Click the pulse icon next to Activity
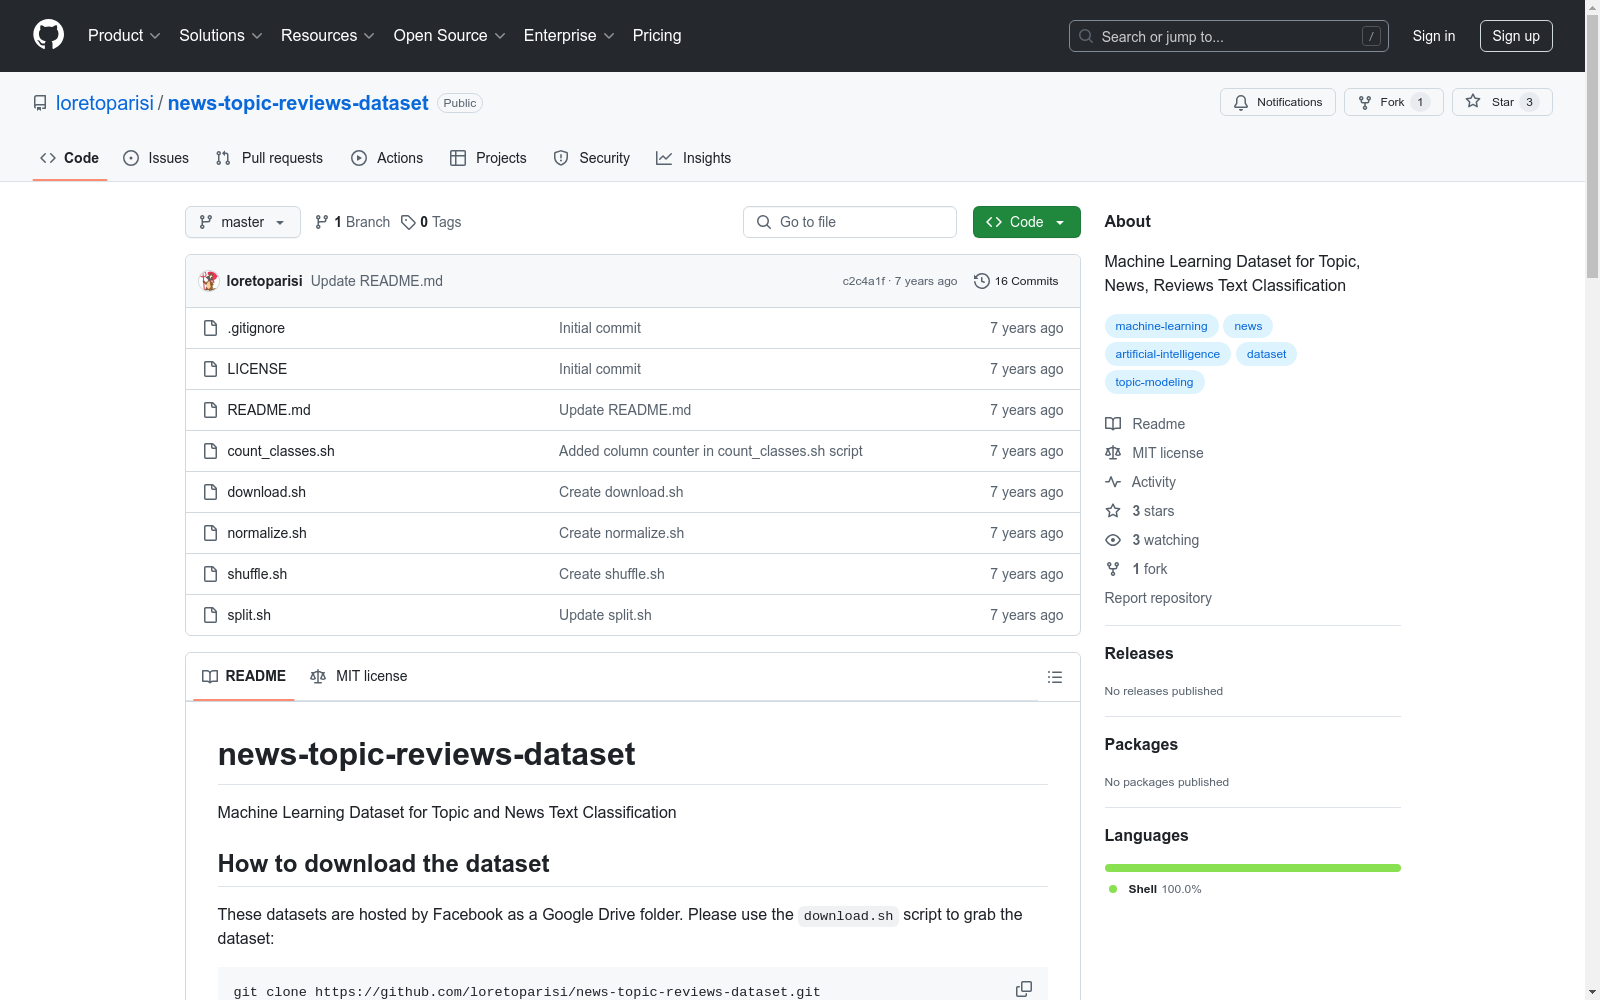Image resolution: width=1600 pixels, height=1000 pixels. pyautogui.click(x=1113, y=482)
